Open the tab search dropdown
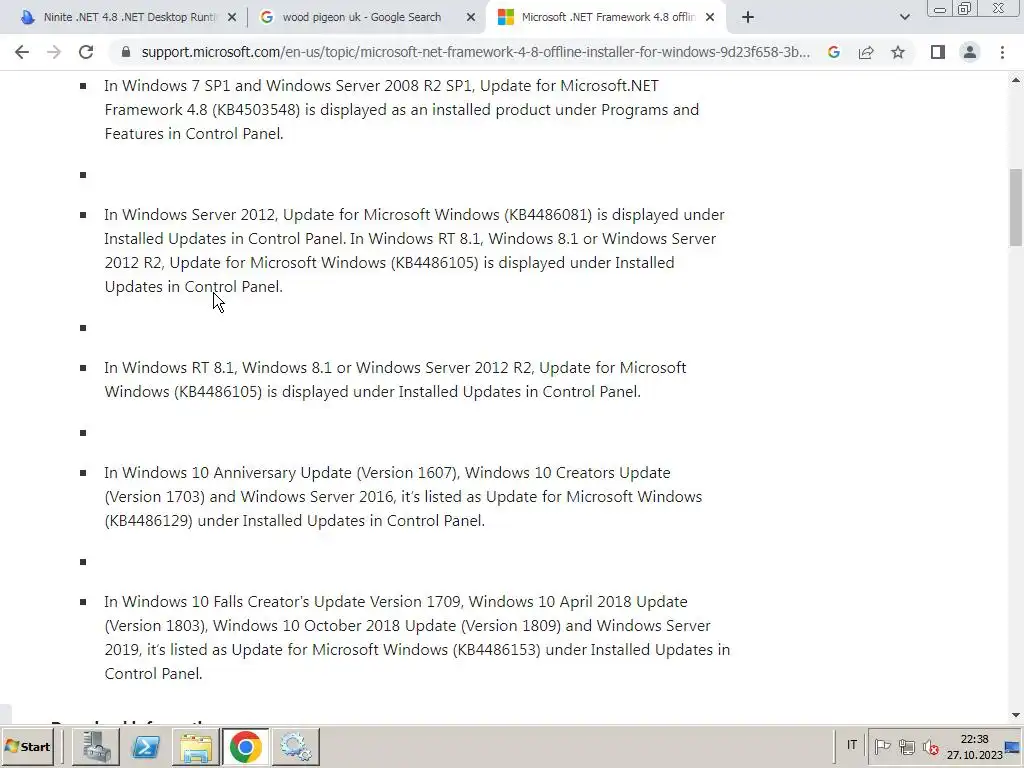This screenshot has width=1024, height=768. coord(904,18)
